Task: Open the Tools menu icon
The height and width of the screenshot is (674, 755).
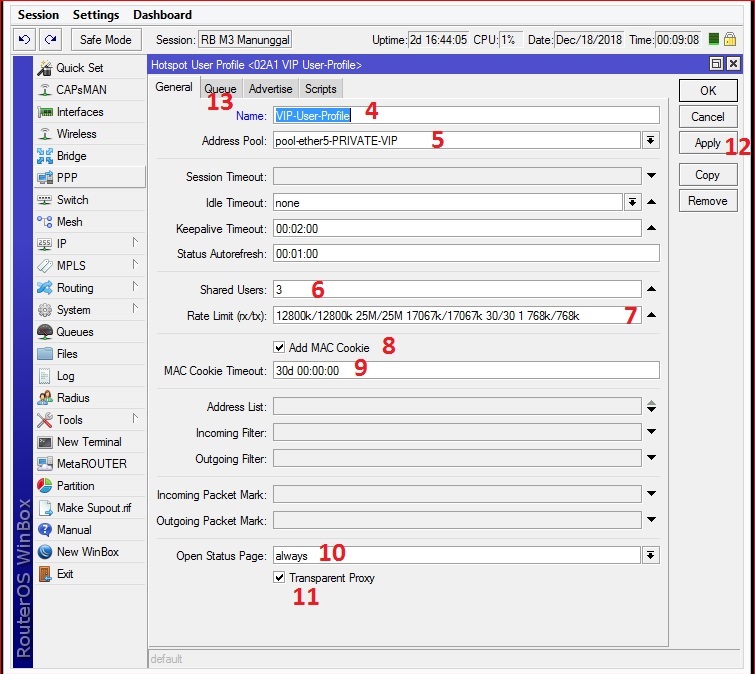Action: click(x=45, y=420)
